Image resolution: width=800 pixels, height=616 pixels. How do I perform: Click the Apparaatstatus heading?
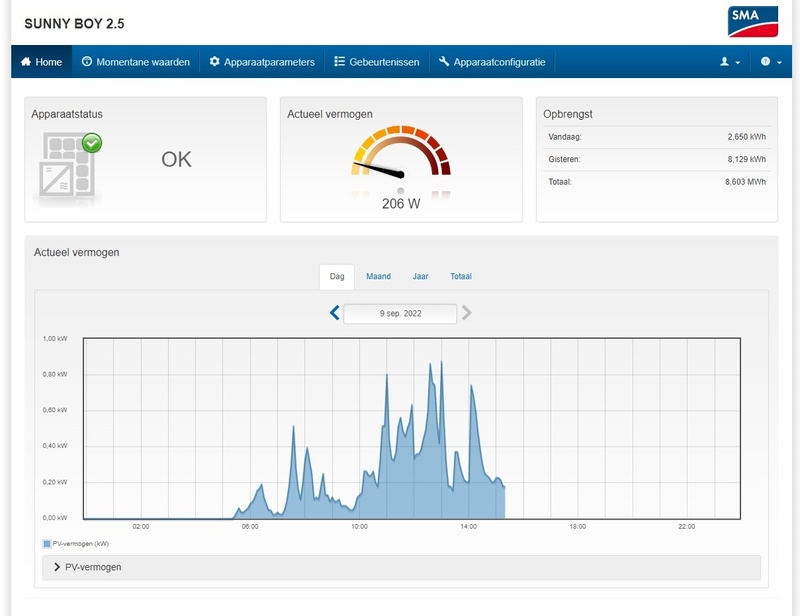67,114
